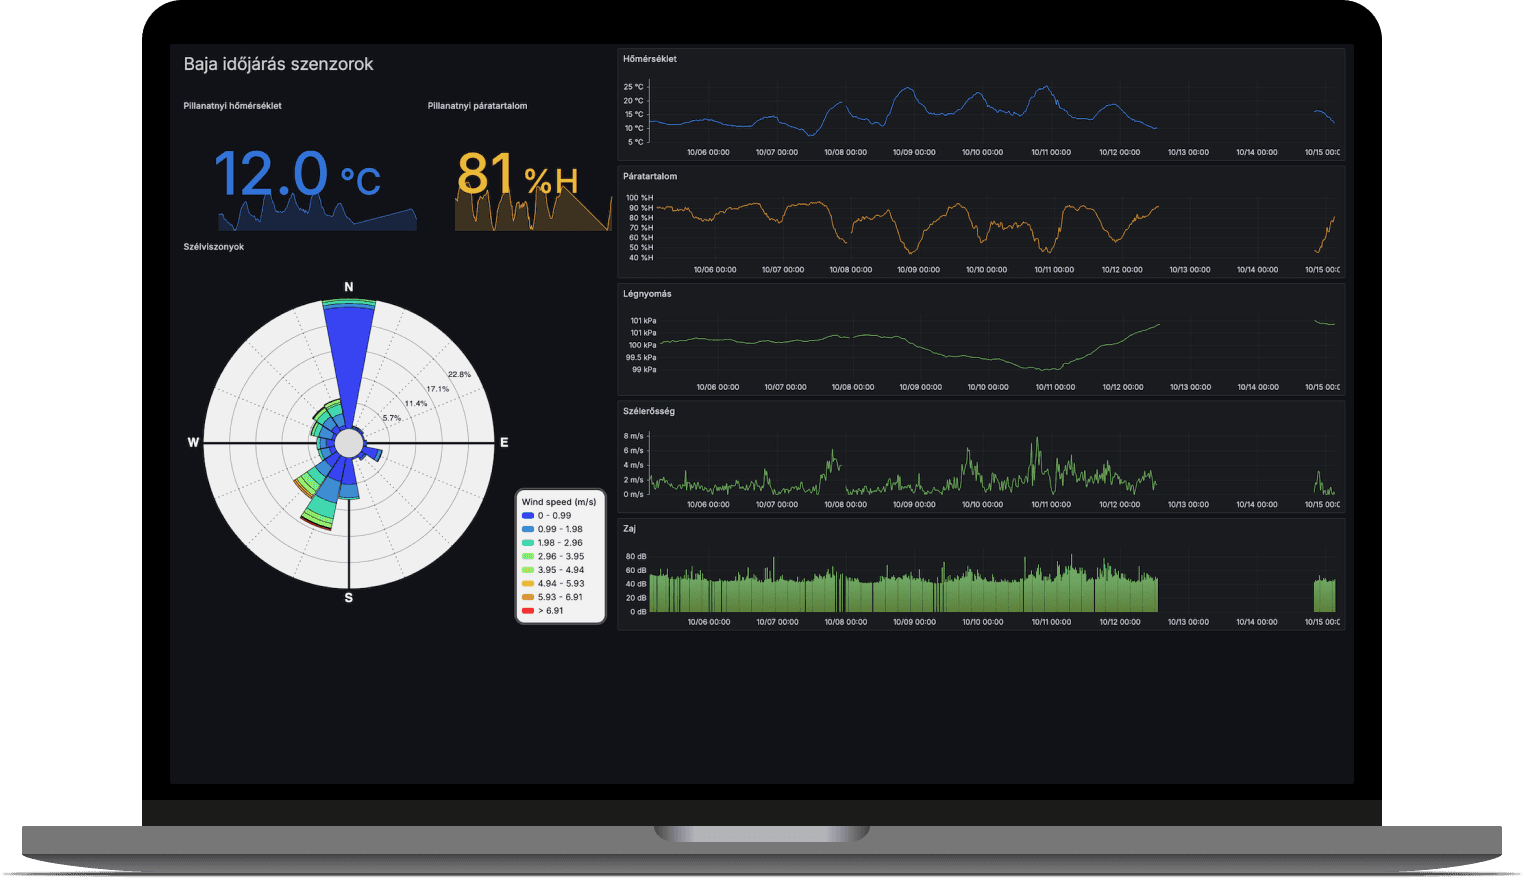Screen dimensions: 1524x878
Task: Open the Páratartalom chart panel title
Action: tap(650, 177)
